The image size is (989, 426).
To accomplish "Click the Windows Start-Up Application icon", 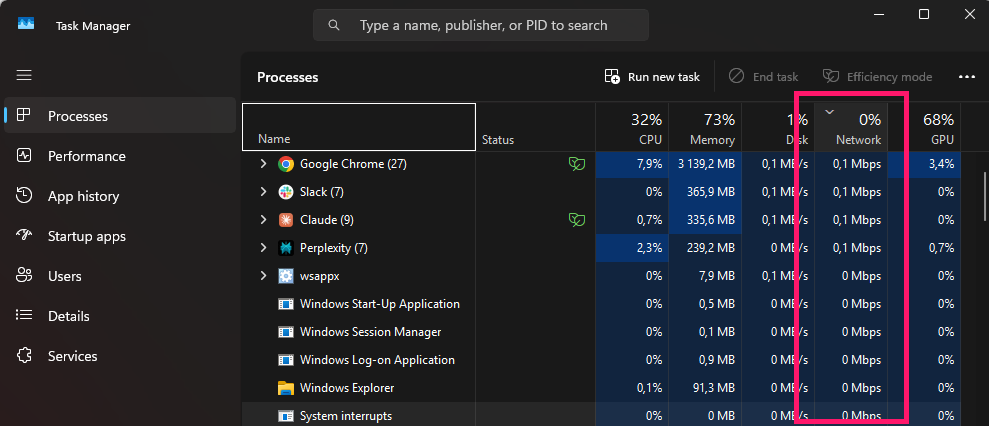I will coord(286,304).
